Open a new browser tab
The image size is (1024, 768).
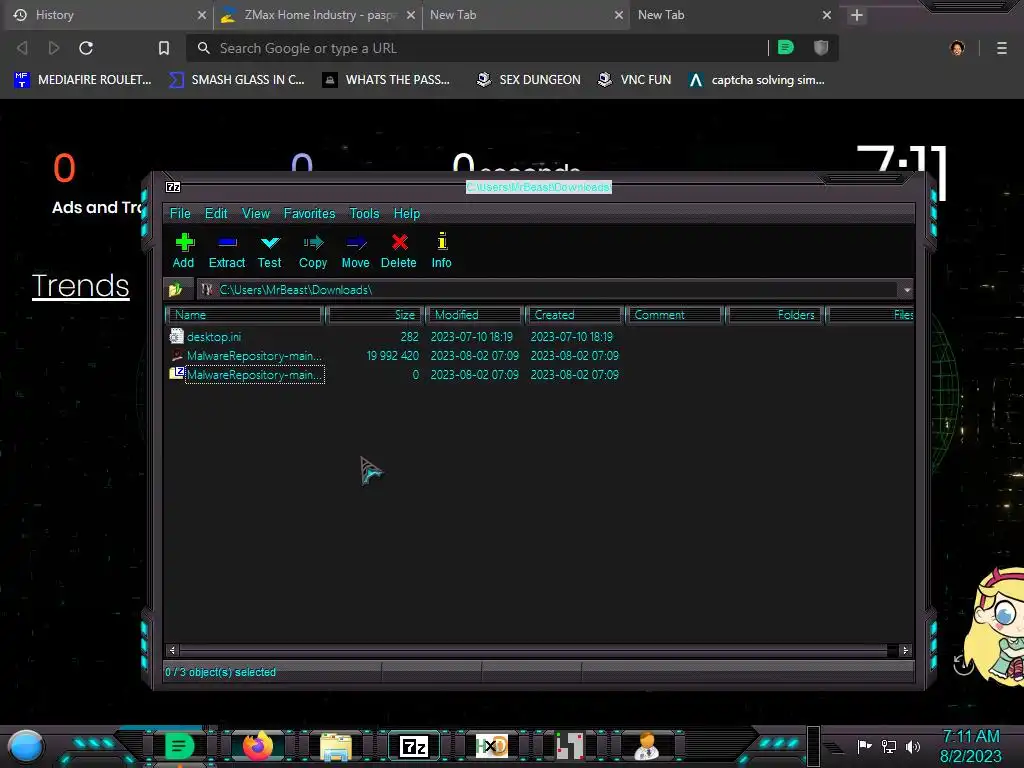tap(857, 15)
